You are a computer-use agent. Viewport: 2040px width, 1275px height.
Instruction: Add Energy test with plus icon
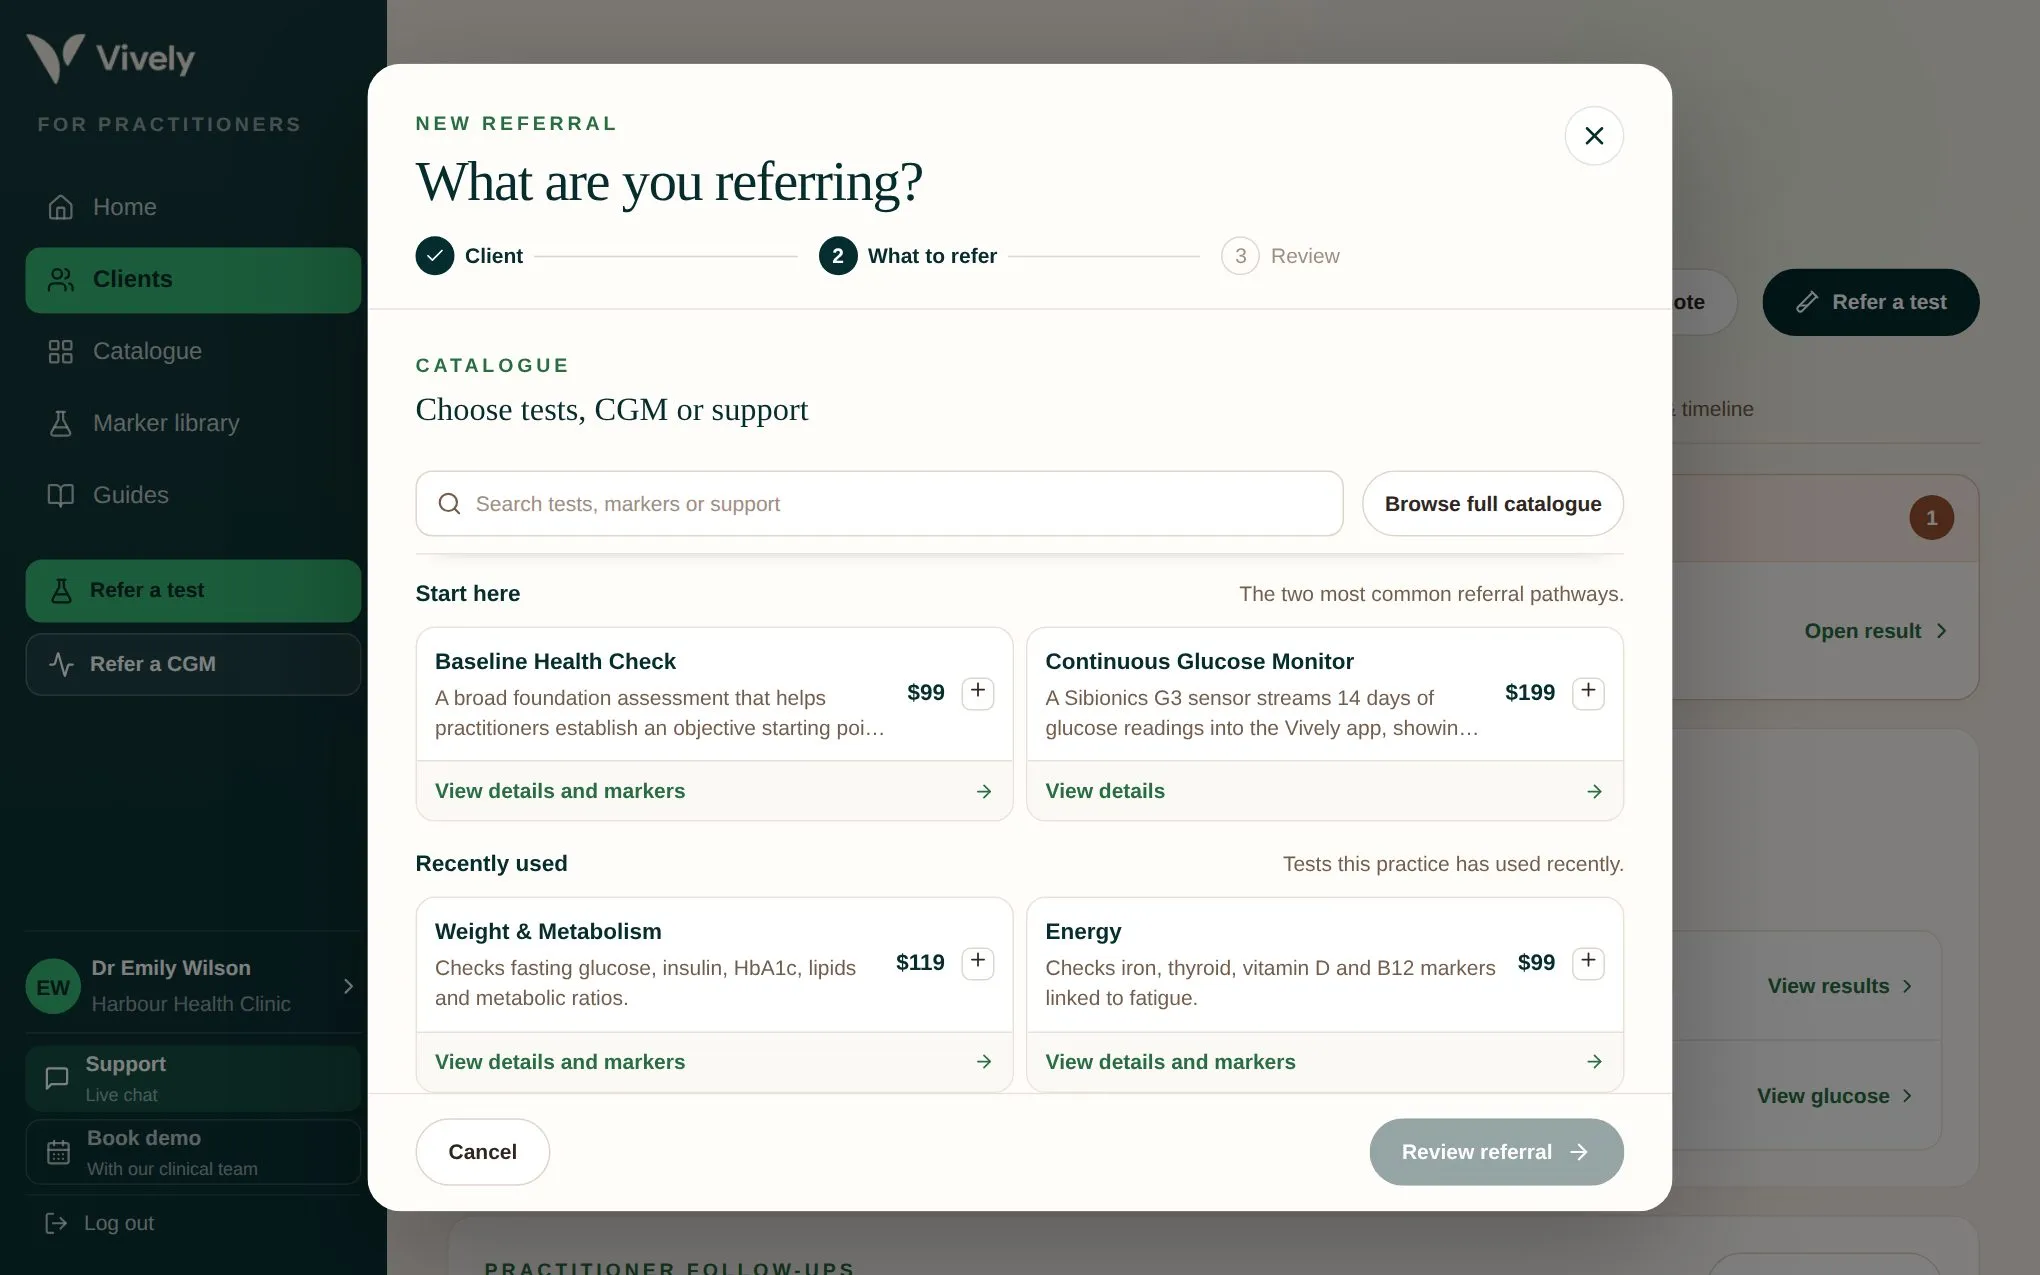[1588, 962]
